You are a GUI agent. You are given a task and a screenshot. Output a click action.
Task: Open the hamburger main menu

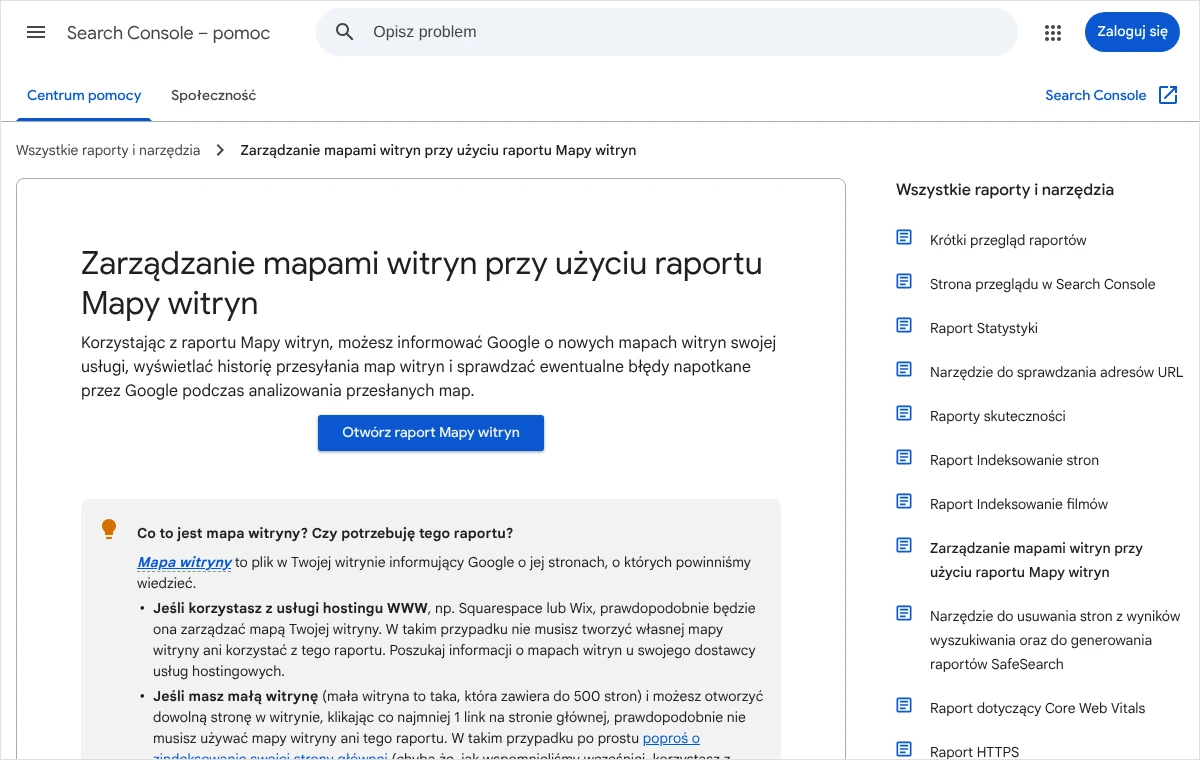pyautogui.click(x=36, y=32)
